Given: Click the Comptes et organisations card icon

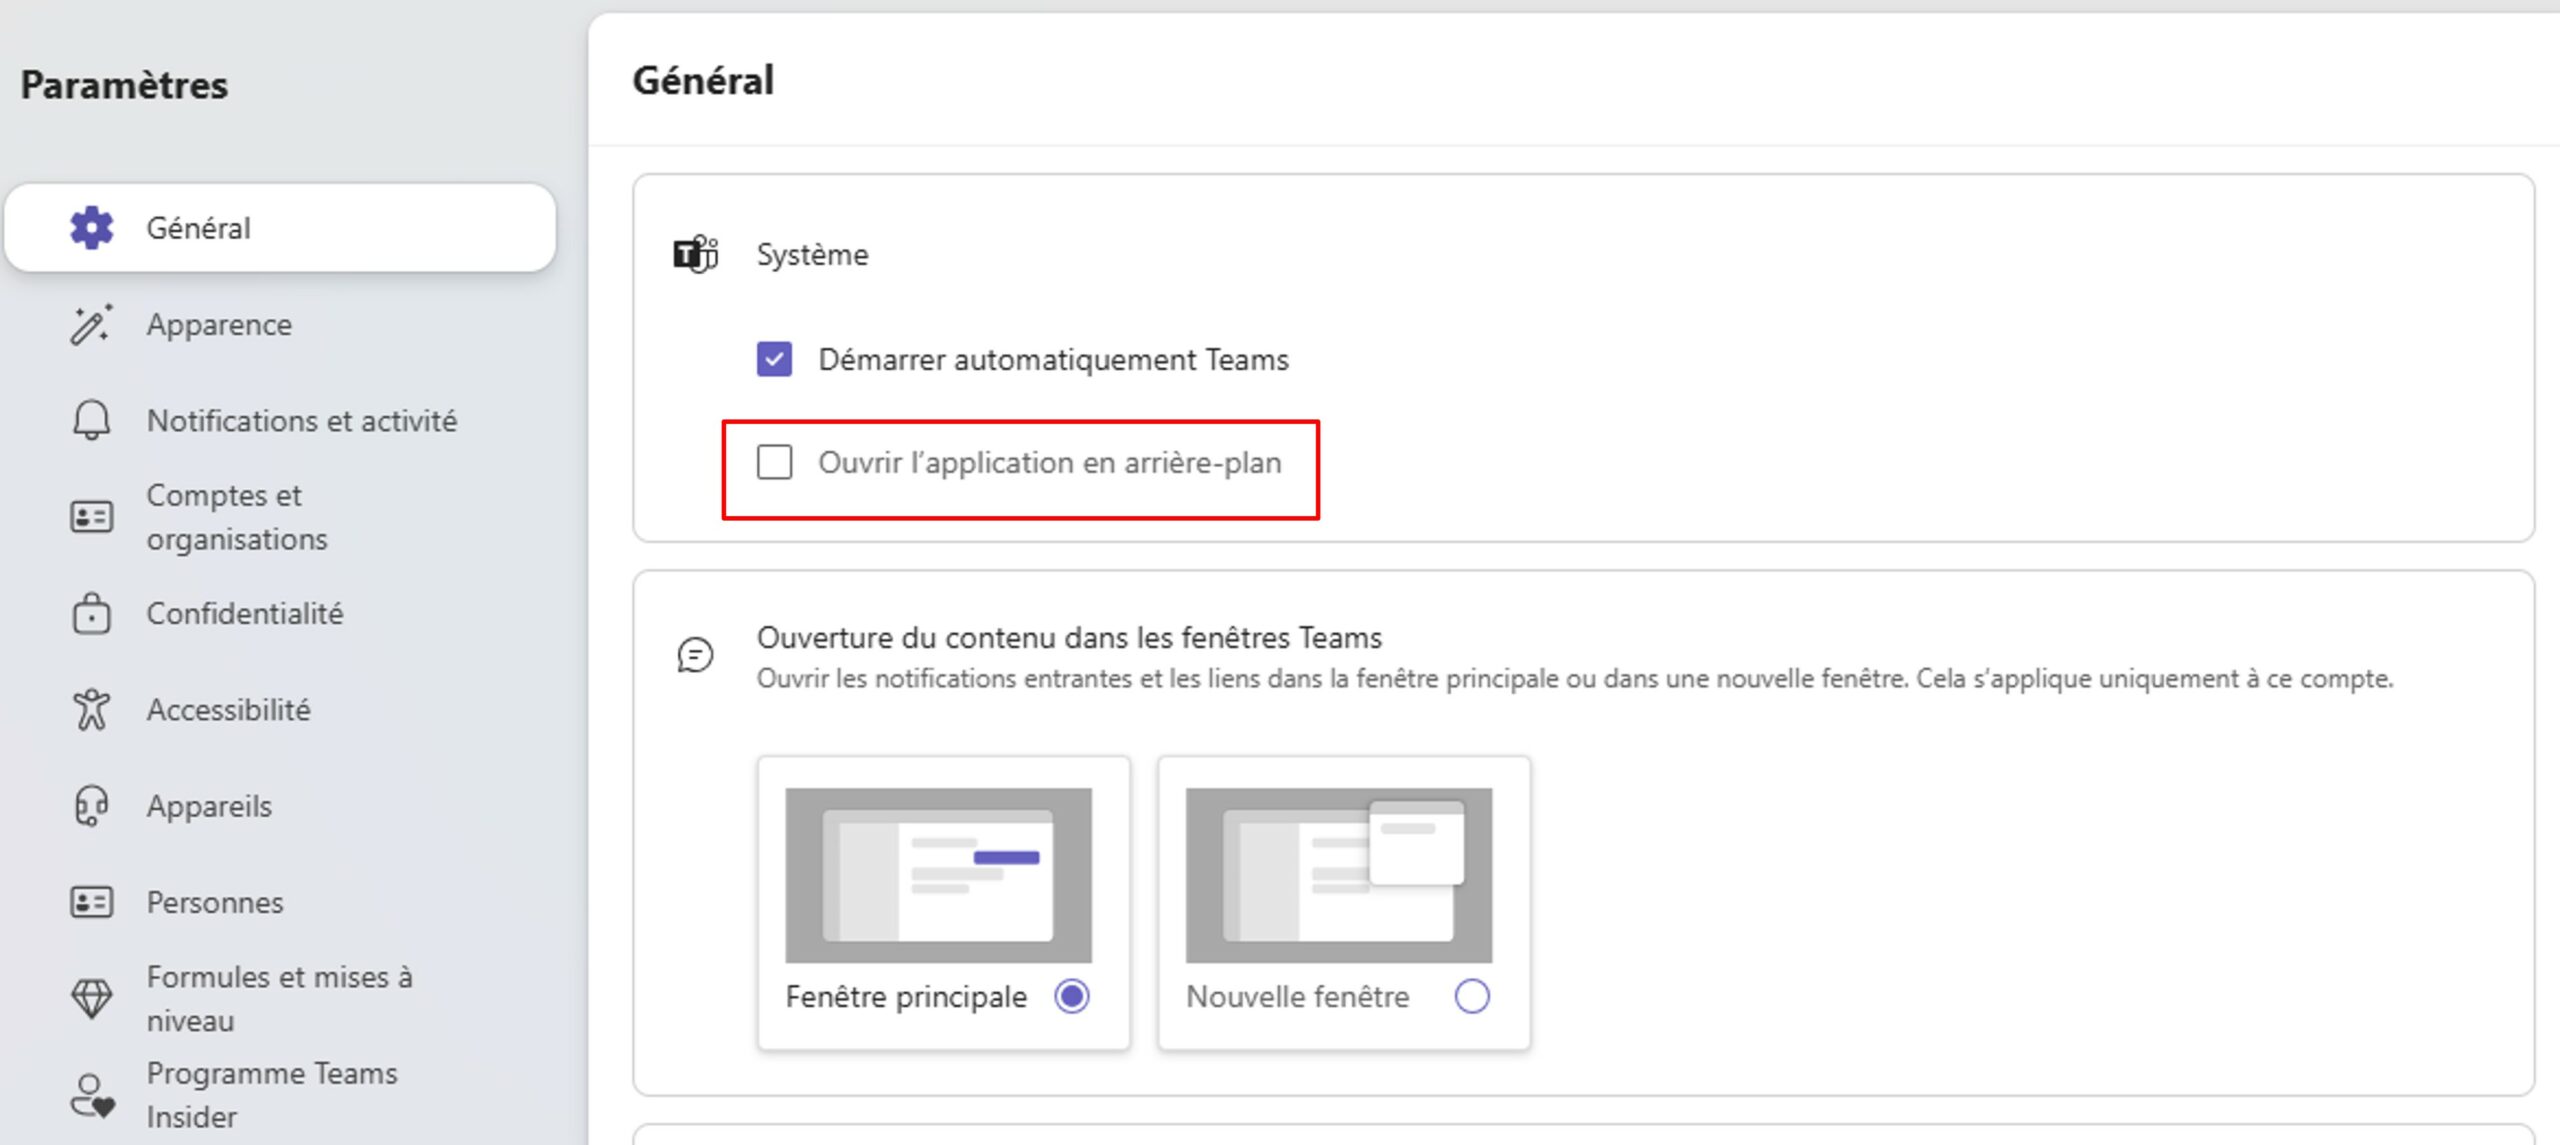Looking at the screenshot, I should coord(92,517).
